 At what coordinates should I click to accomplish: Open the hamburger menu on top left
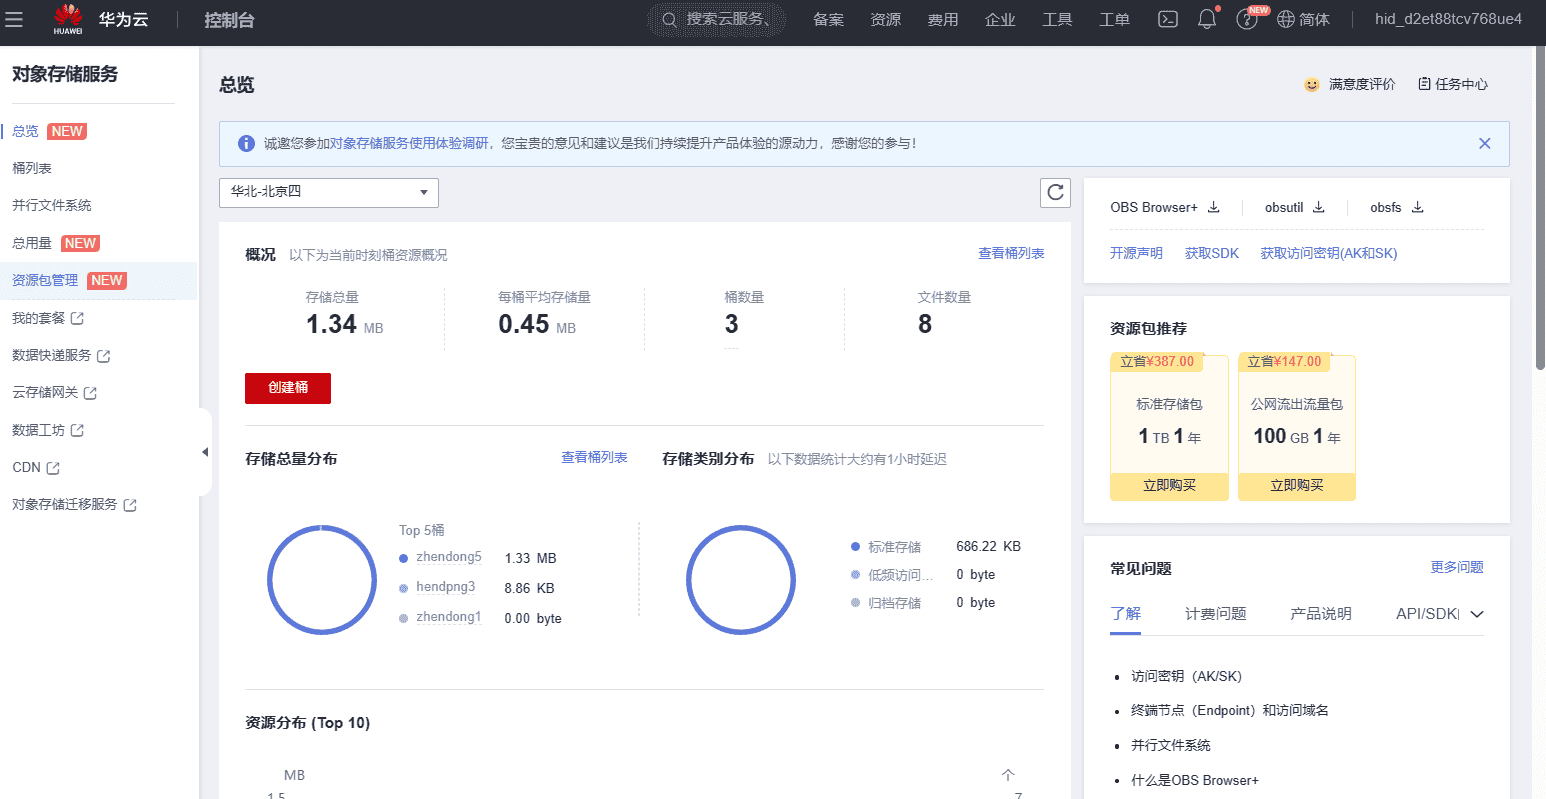pos(15,19)
